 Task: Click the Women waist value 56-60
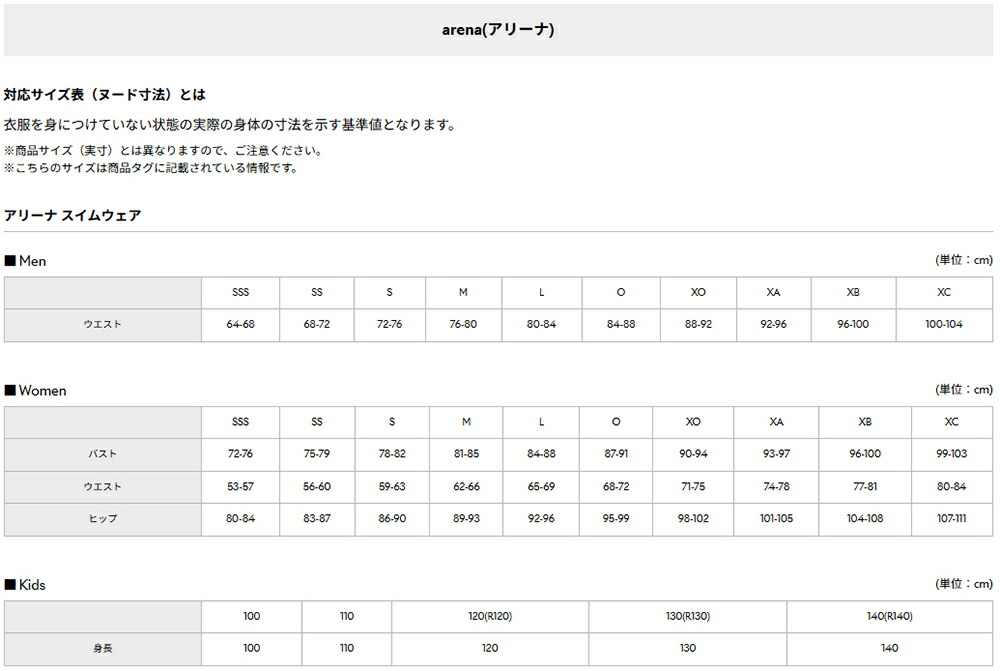317,487
